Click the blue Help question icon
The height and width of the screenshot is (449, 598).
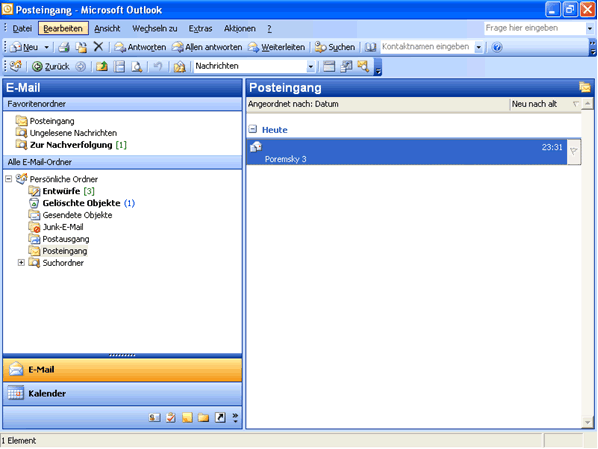click(497, 47)
